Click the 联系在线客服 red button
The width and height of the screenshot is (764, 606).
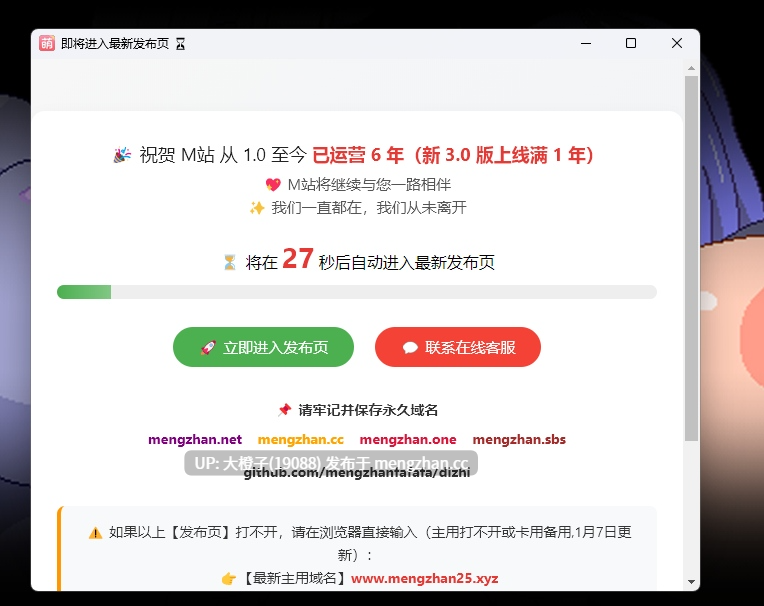tap(458, 347)
